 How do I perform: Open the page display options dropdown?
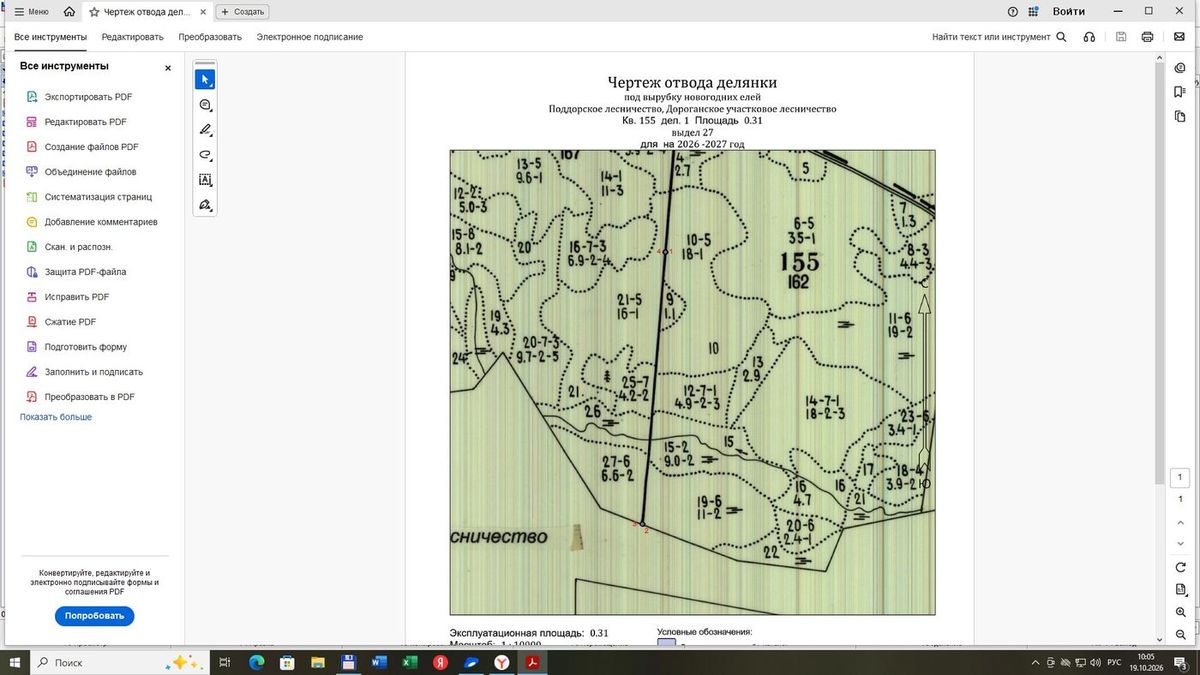click(1181, 590)
